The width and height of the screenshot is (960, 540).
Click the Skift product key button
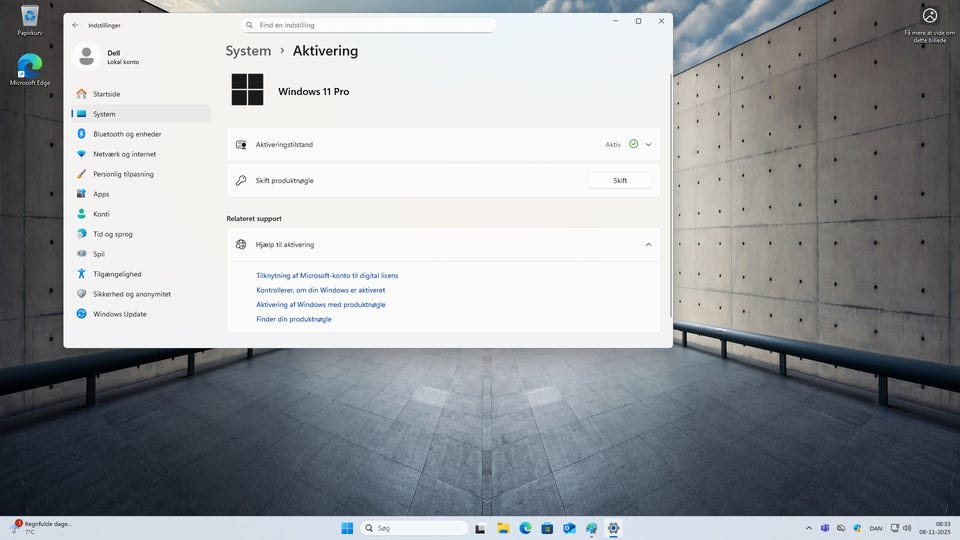(x=619, y=181)
